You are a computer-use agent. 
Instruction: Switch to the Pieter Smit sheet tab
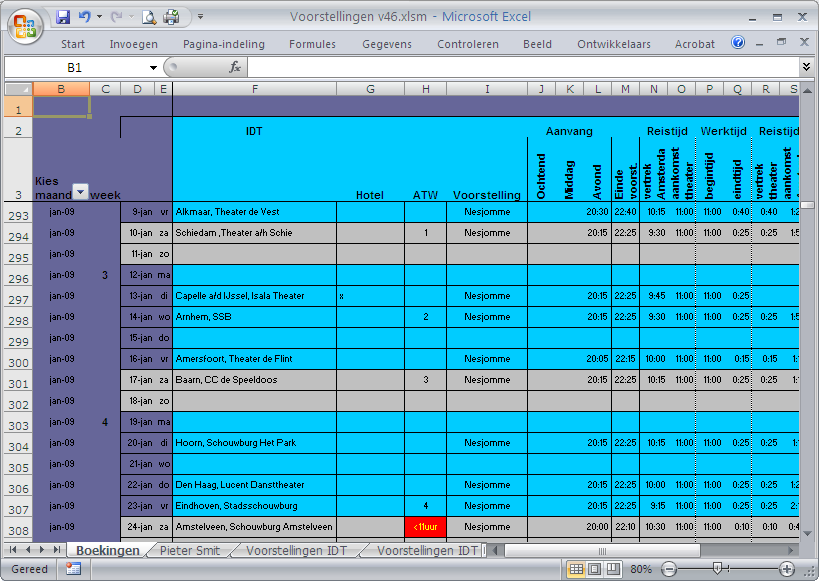click(190, 550)
